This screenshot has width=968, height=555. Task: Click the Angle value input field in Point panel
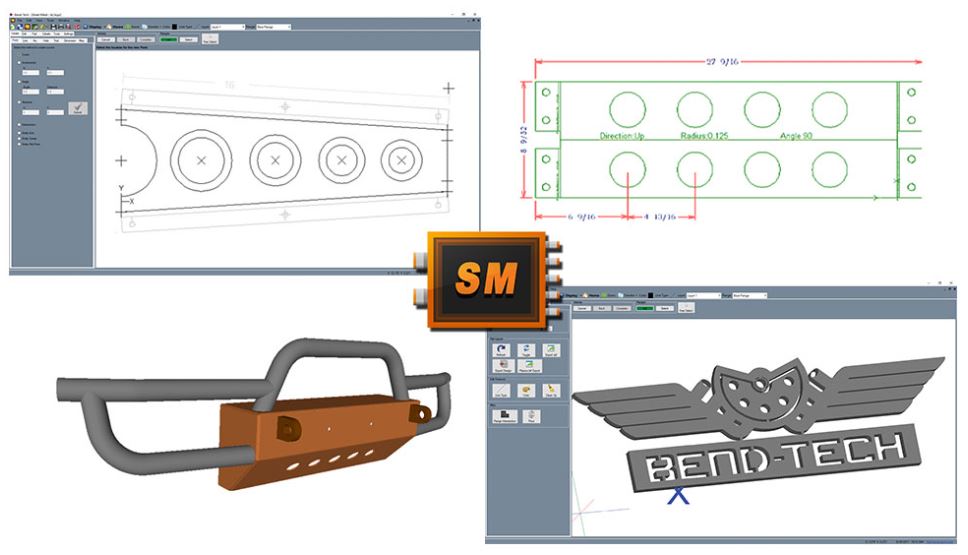click(31, 91)
